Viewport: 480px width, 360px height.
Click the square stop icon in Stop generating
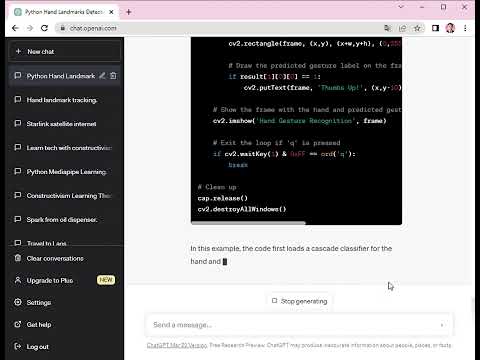tap(274, 301)
